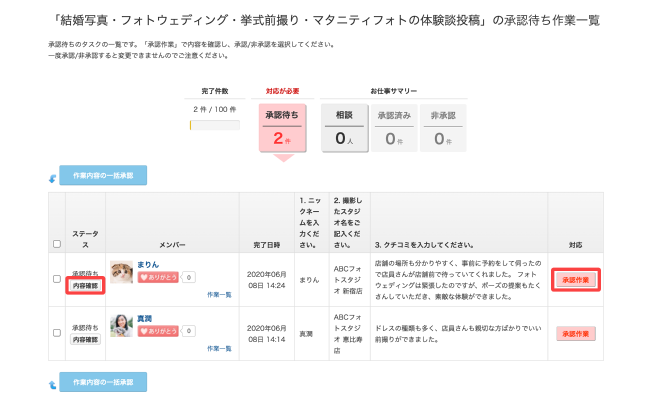Click 内容確認 button in 真潤's row
Viewport: 652px width, 400px height.
click(x=84, y=340)
